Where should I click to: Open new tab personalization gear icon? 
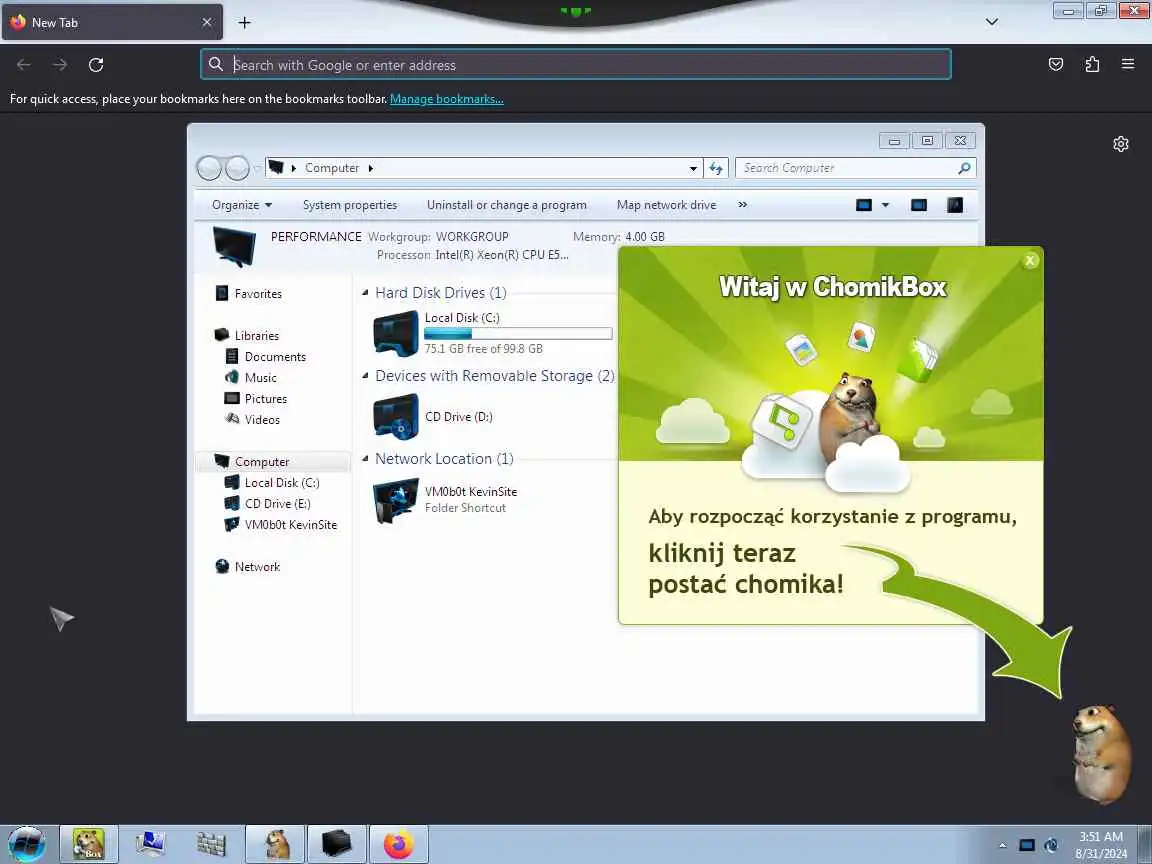point(1120,144)
